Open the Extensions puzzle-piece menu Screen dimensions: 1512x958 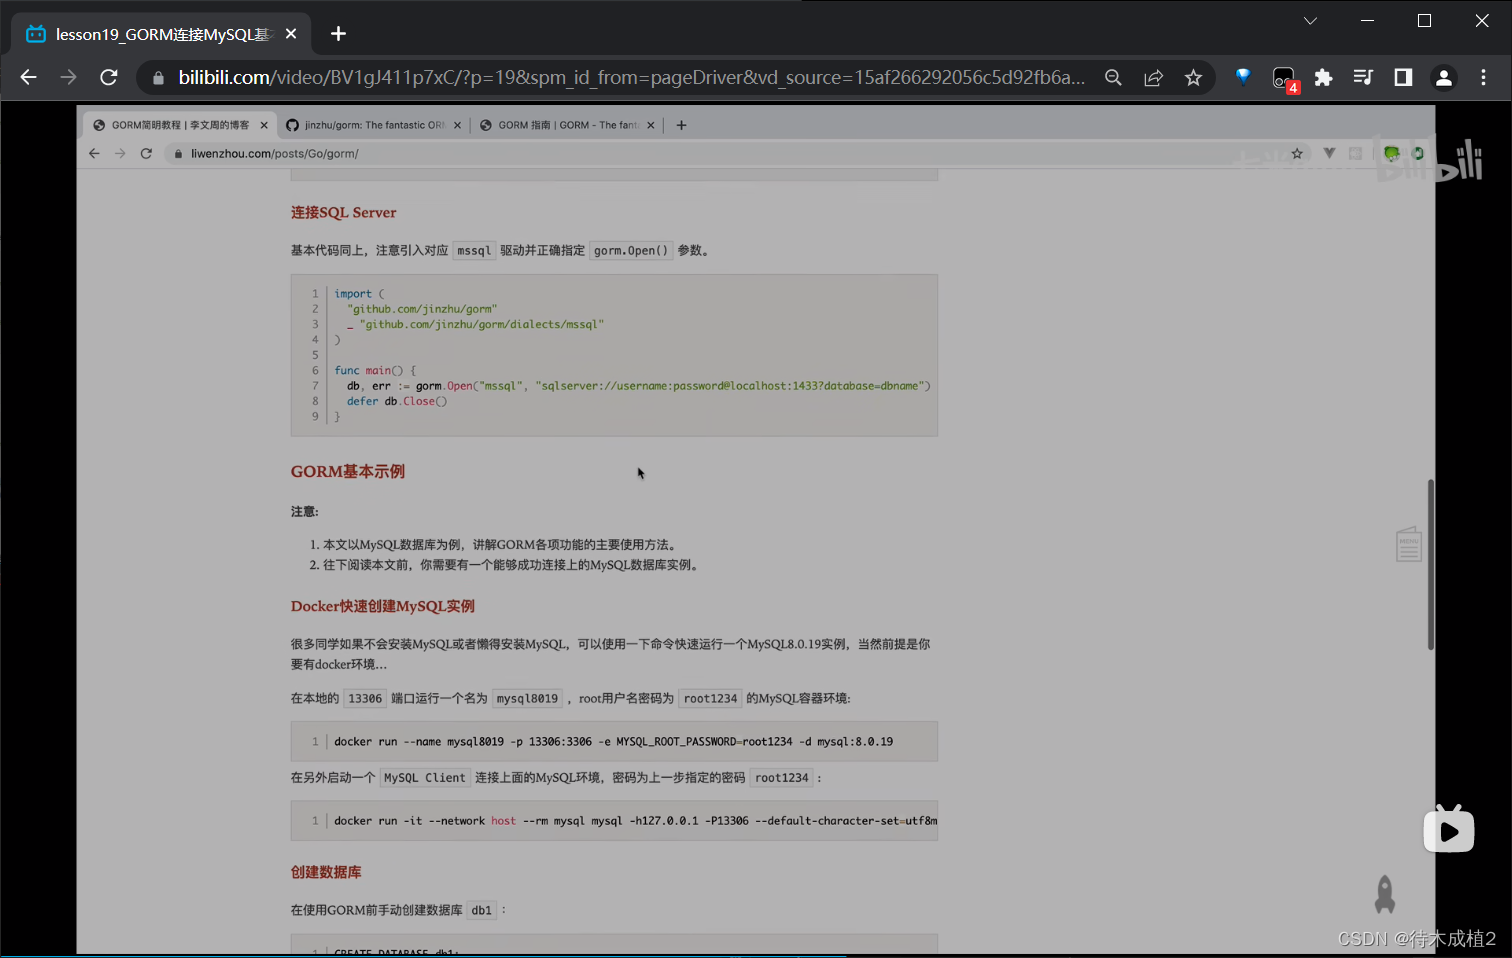[x=1323, y=77]
